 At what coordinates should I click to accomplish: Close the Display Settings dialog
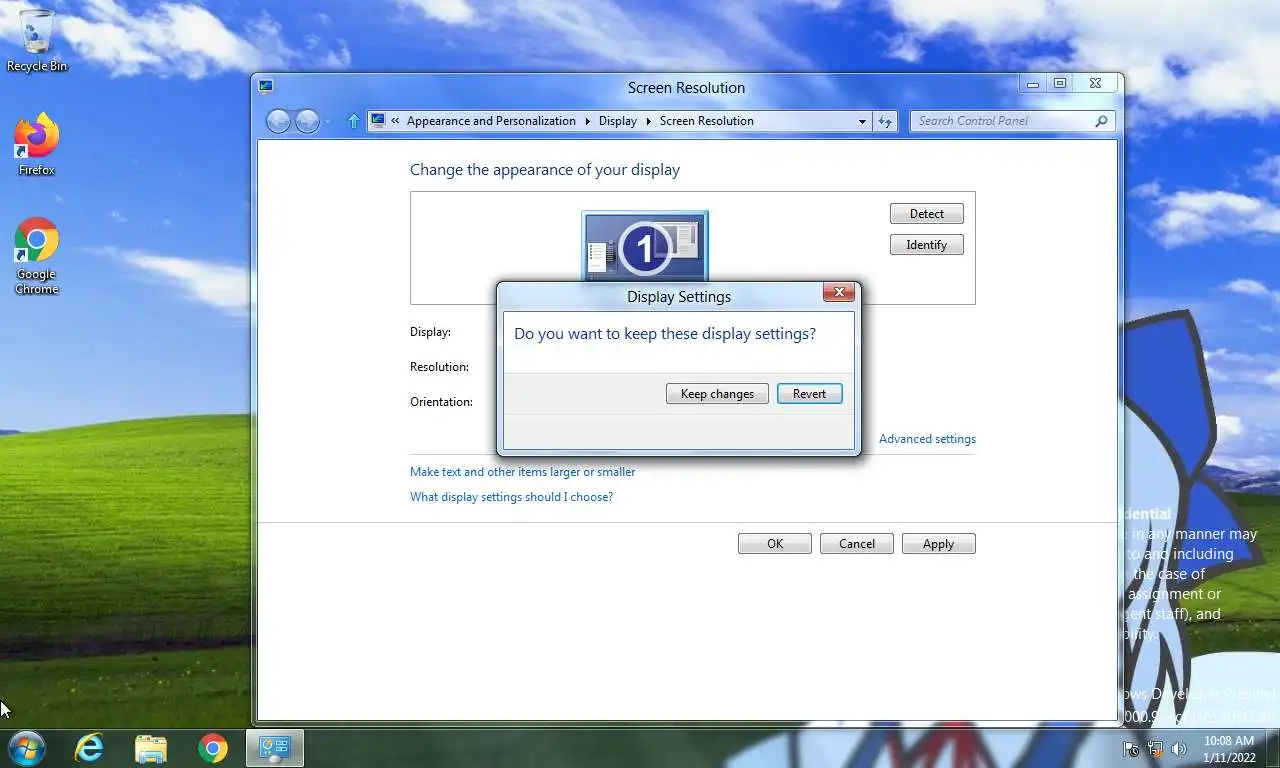point(839,292)
